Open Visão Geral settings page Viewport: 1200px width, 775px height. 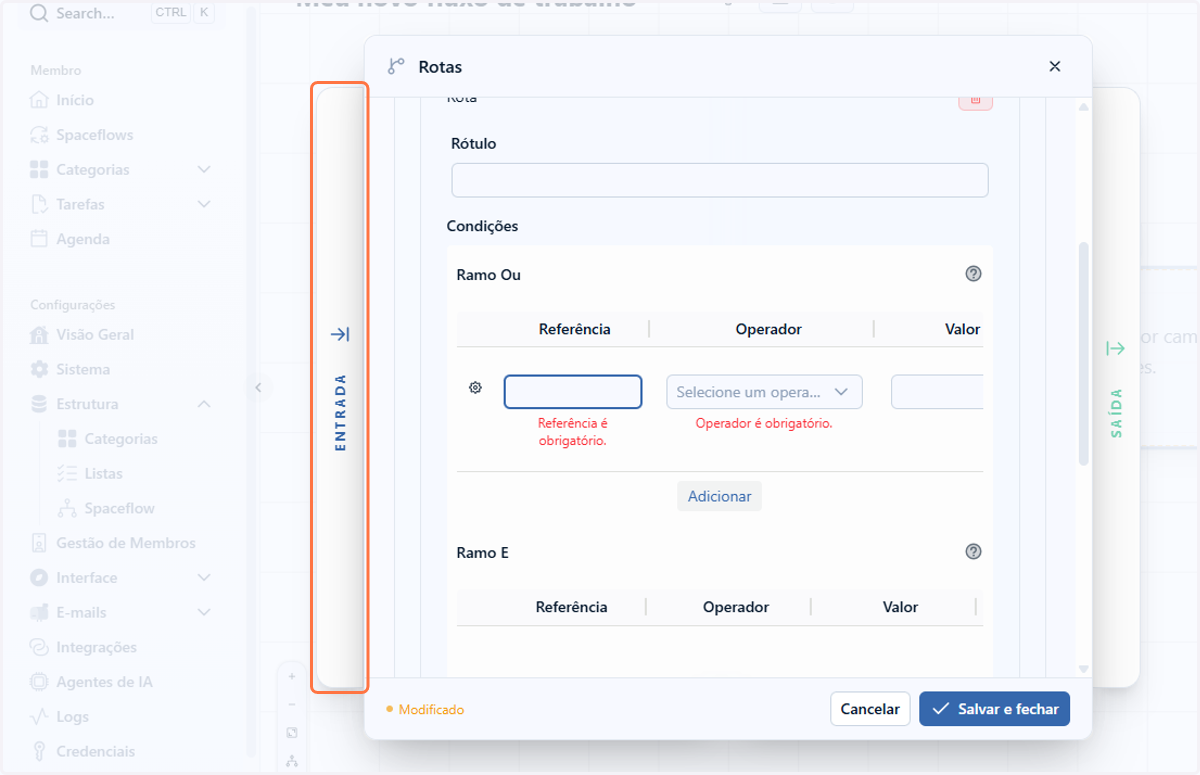tap(95, 335)
